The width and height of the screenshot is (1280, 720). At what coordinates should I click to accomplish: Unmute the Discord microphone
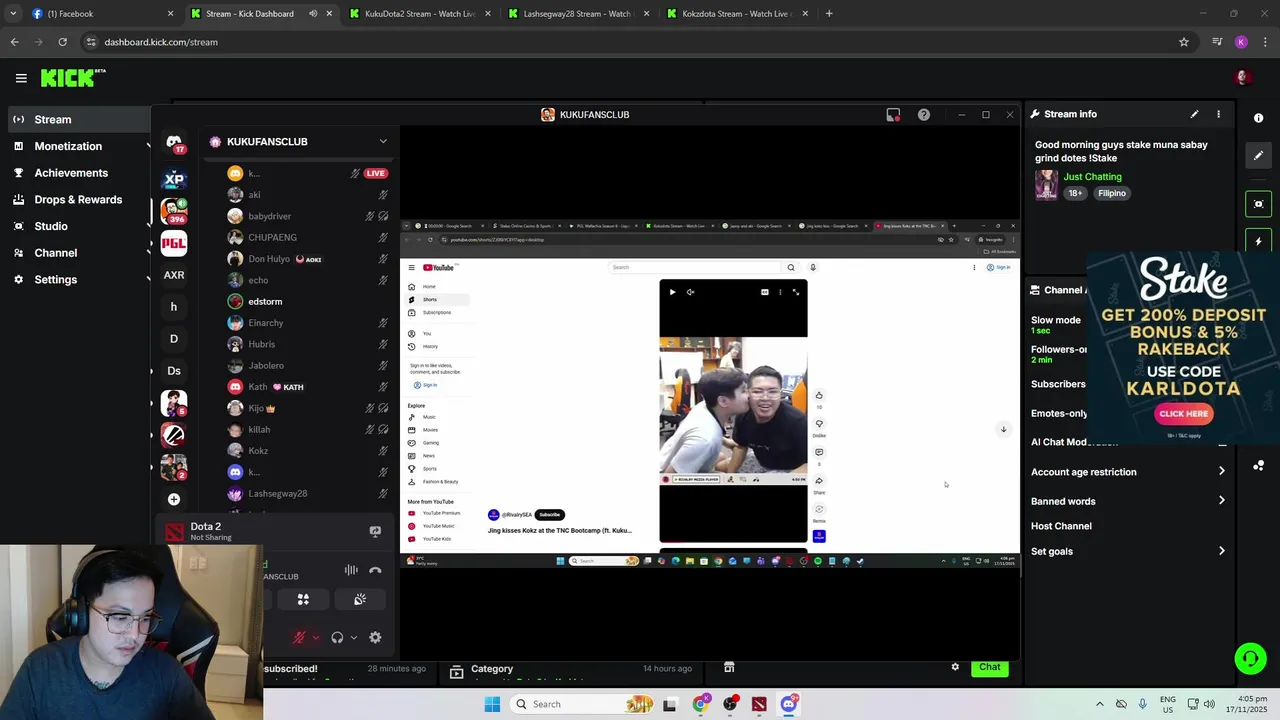[299, 638]
